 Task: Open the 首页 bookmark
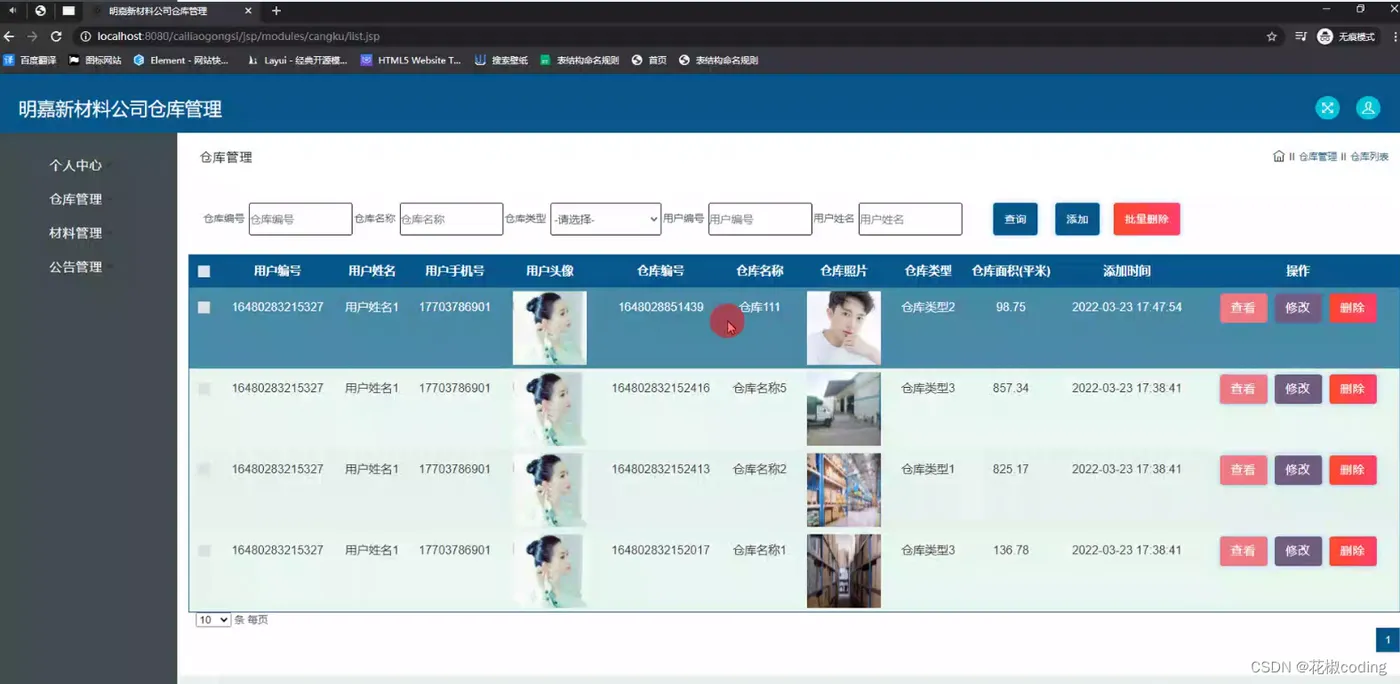(x=649, y=60)
